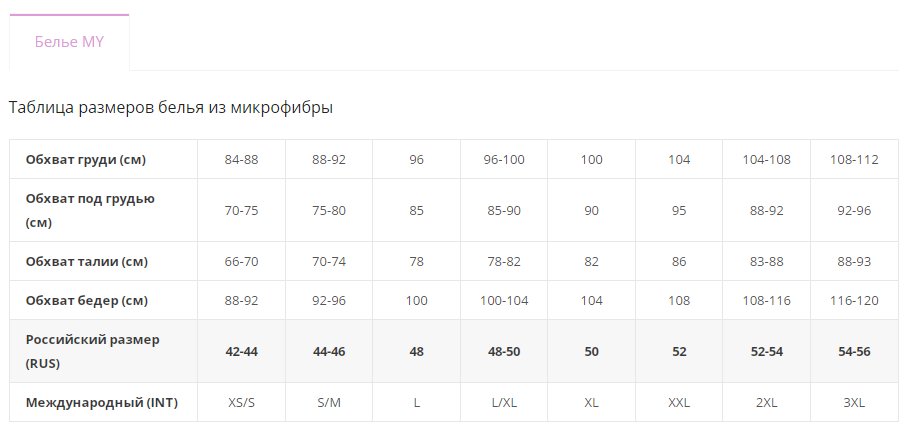Click the 66-70 waist measurement cell
913x438 pixels.
tap(242, 262)
